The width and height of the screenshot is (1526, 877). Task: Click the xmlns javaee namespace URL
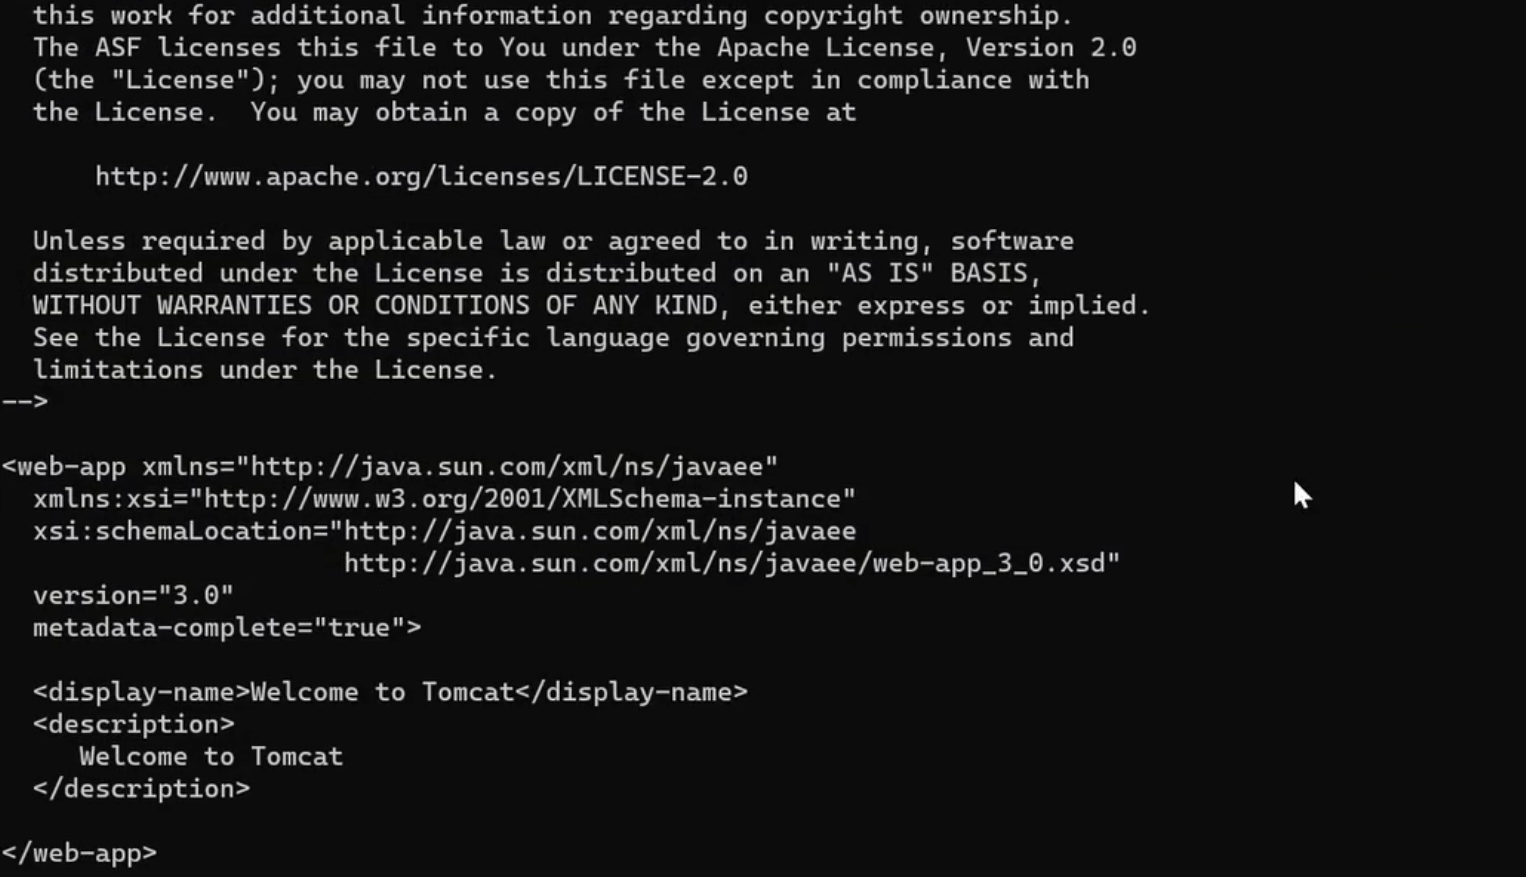(513, 467)
